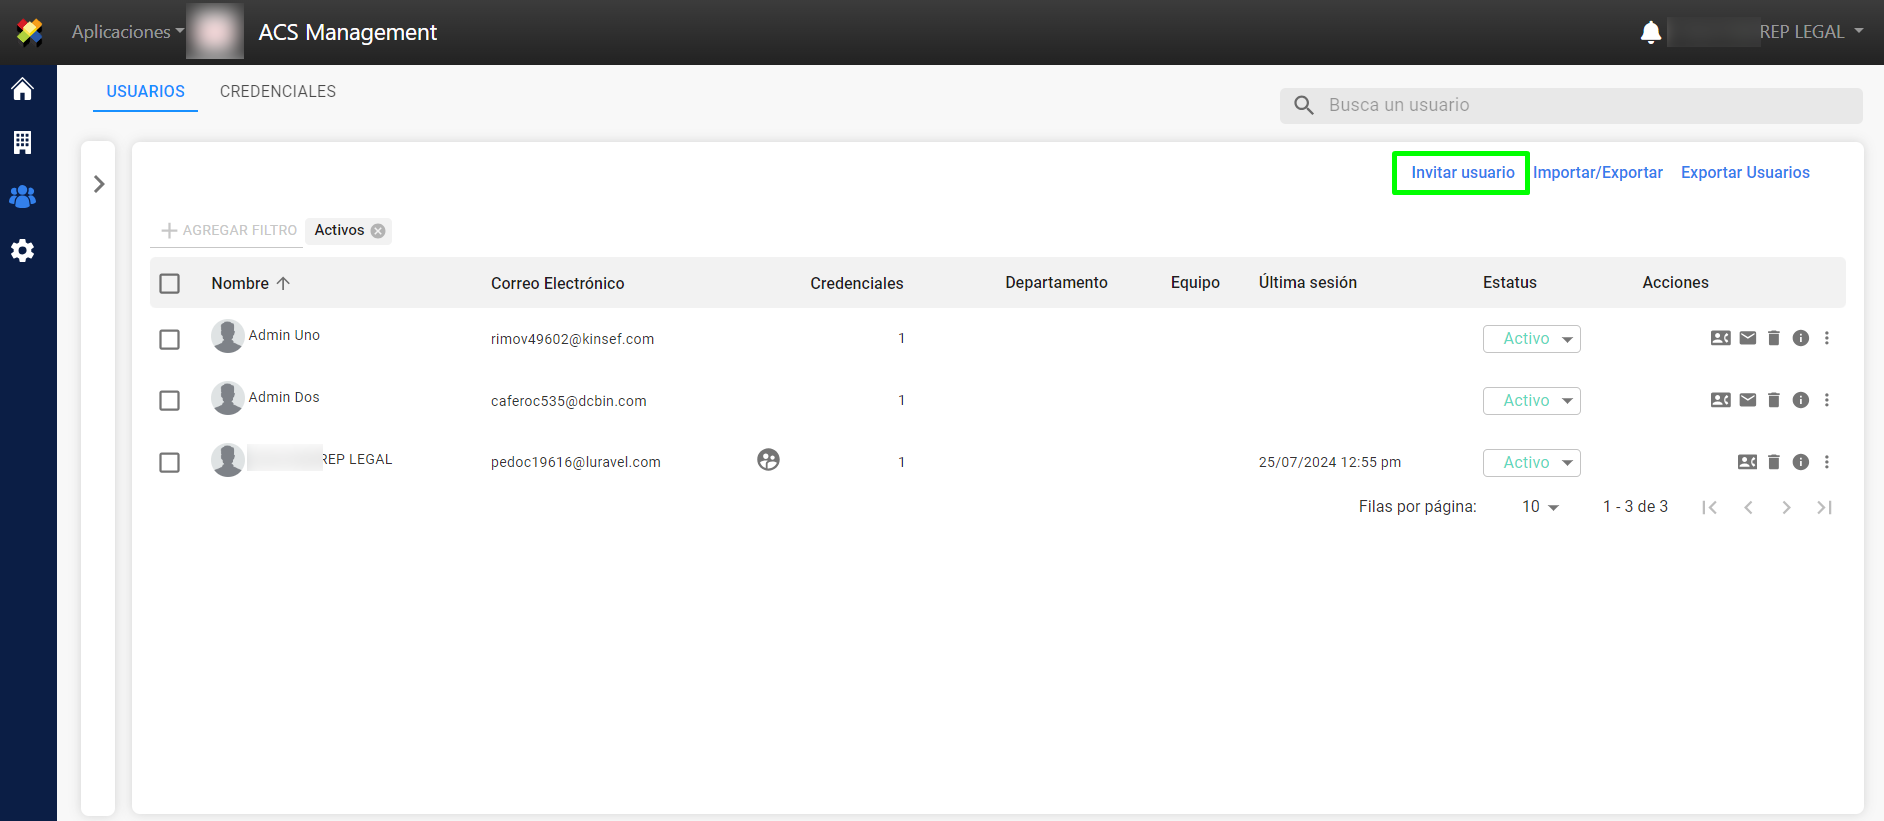Open Activo status dropdown for Admin Uno
This screenshot has height=821, width=1884.
point(1531,339)
